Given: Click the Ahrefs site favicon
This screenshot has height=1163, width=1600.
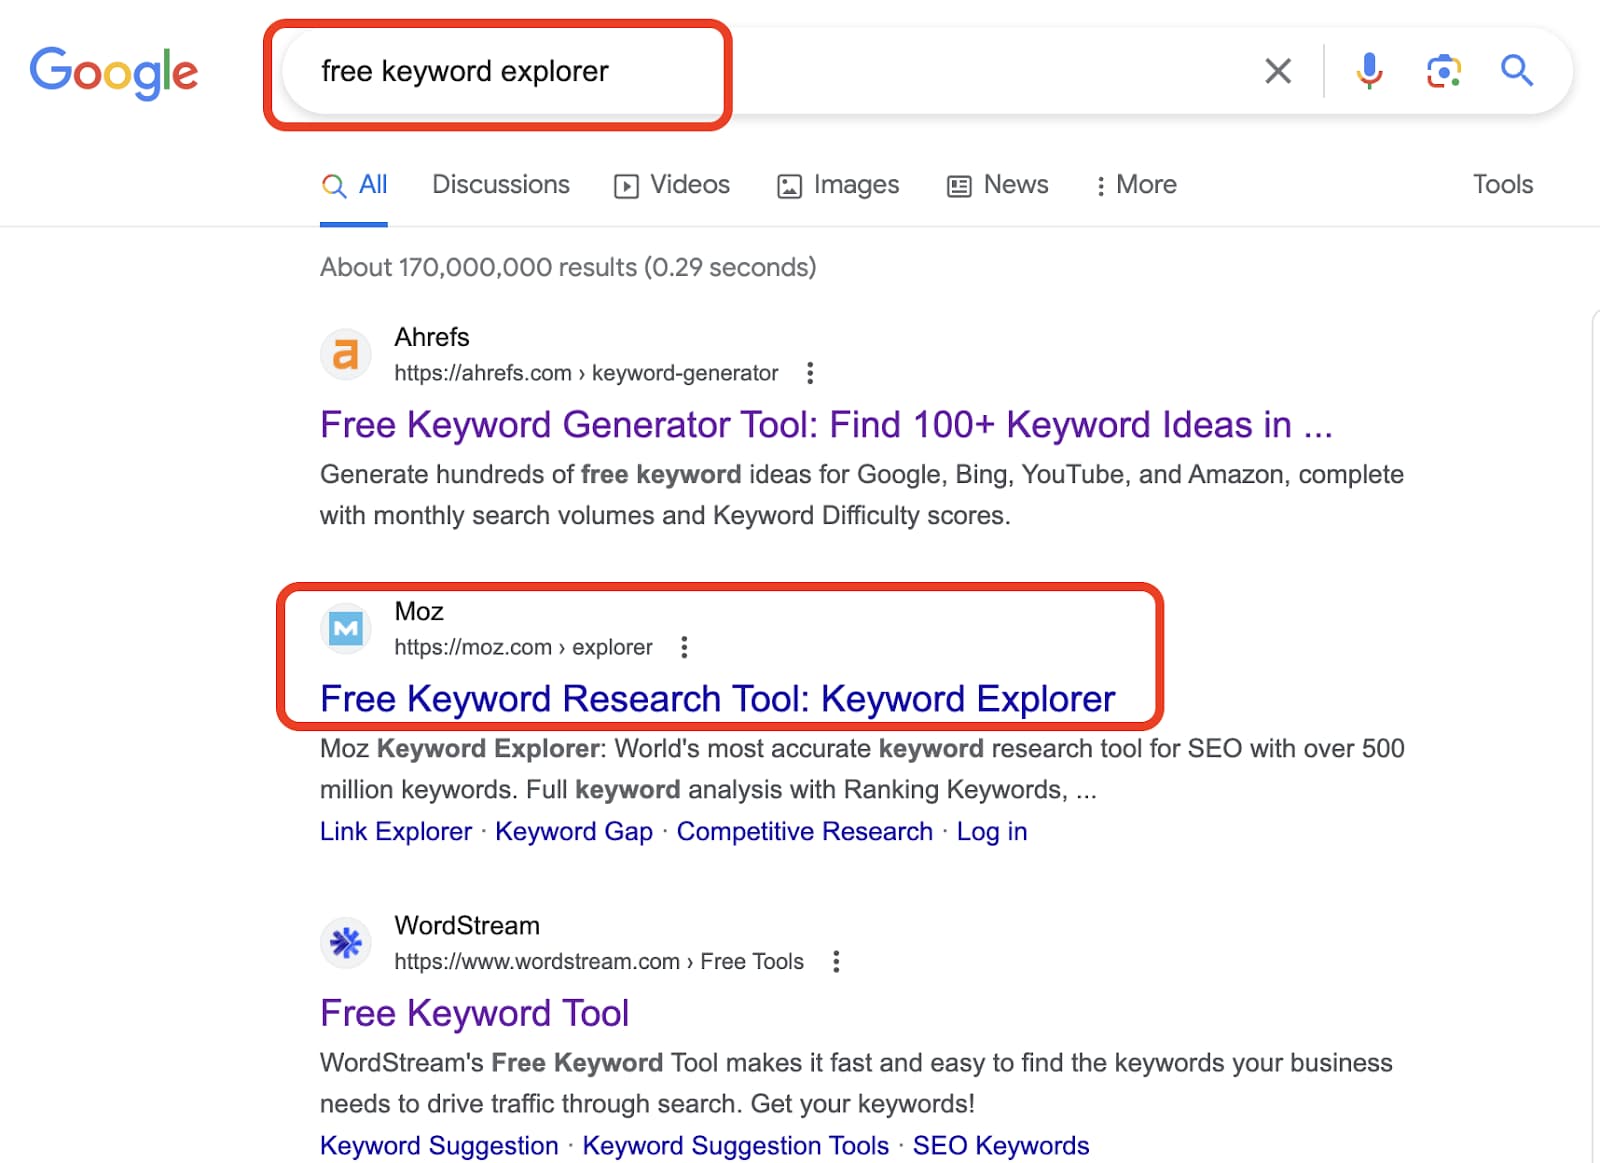Looking at the screenshot, I should tap(345, 354).
